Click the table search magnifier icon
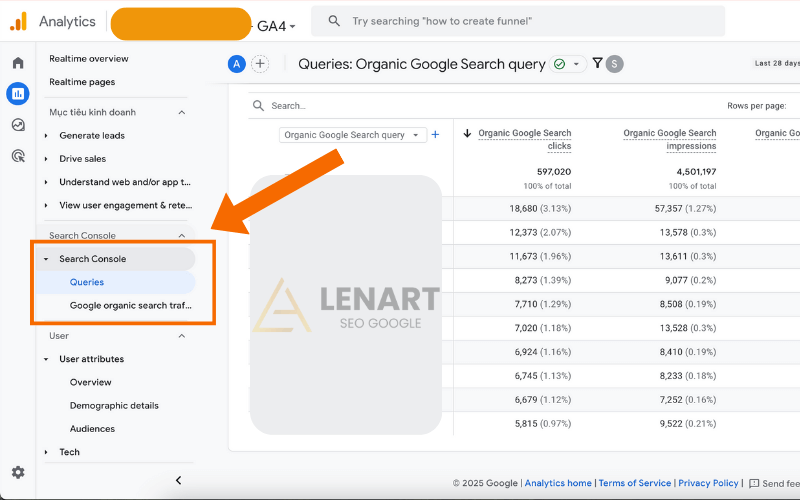 [259, 106]
